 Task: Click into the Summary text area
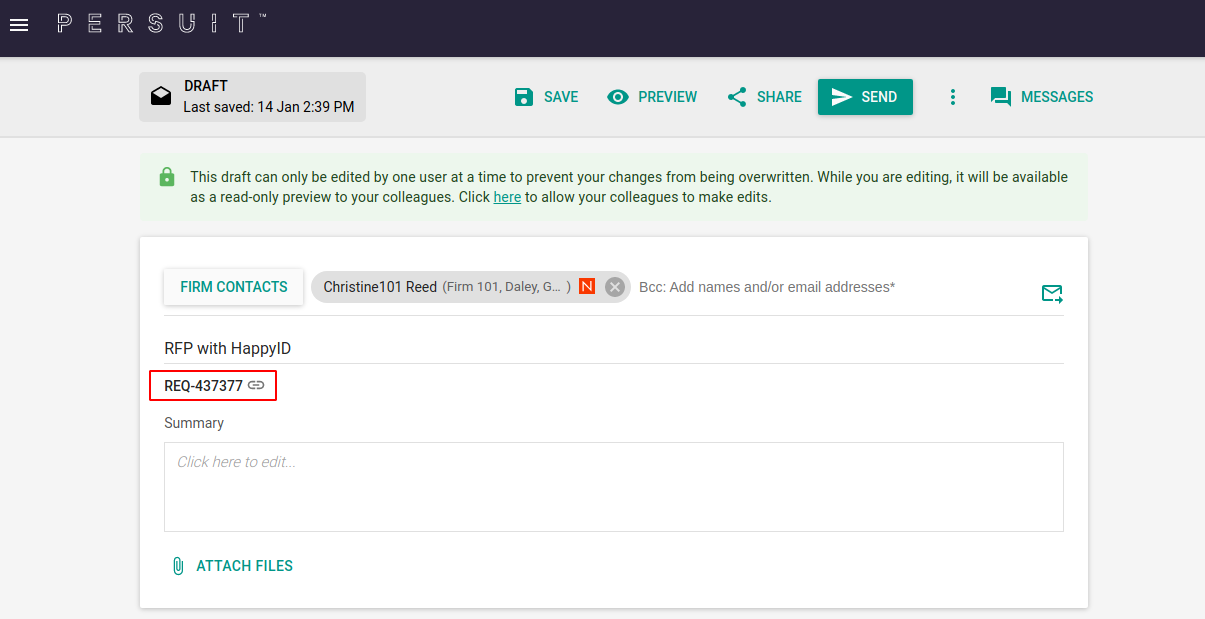click(613, 486)
